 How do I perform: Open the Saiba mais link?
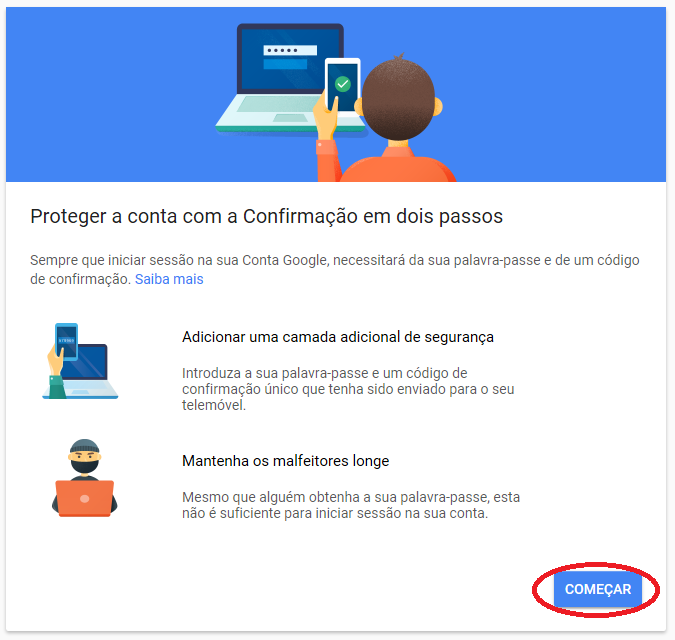point(169,279)
